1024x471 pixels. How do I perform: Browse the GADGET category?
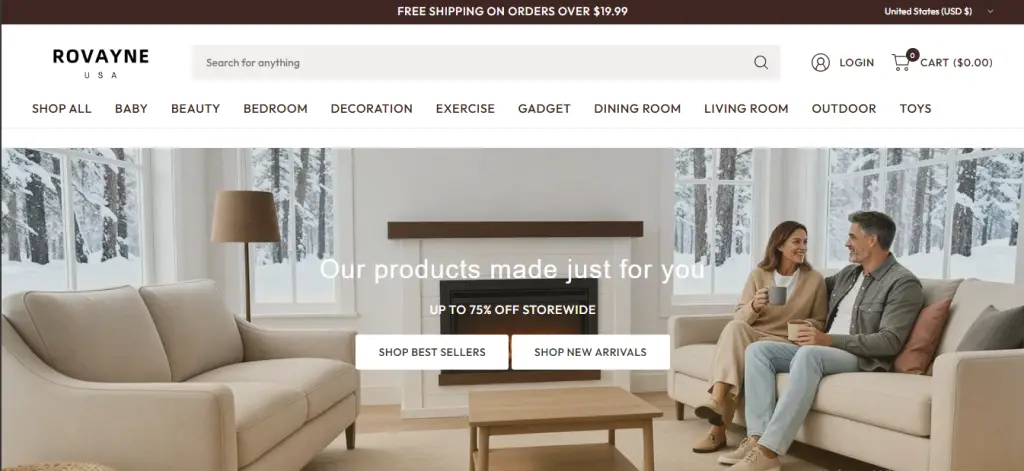544,108
